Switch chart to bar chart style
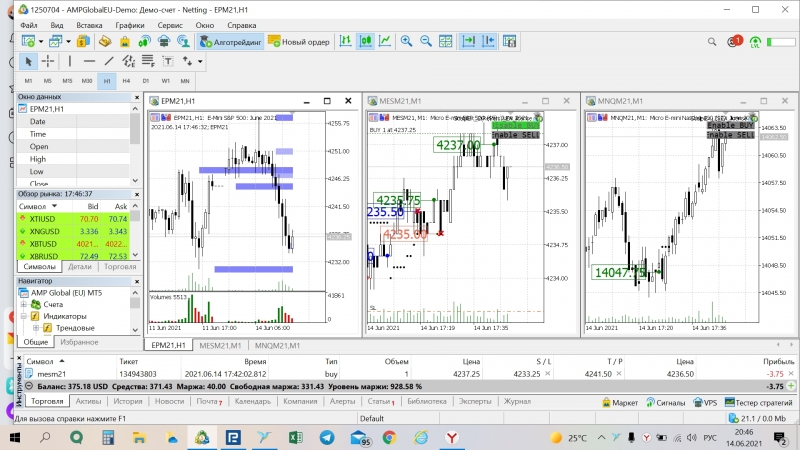The width and height of the screenshot is (800, 450). tap(346, 42)
